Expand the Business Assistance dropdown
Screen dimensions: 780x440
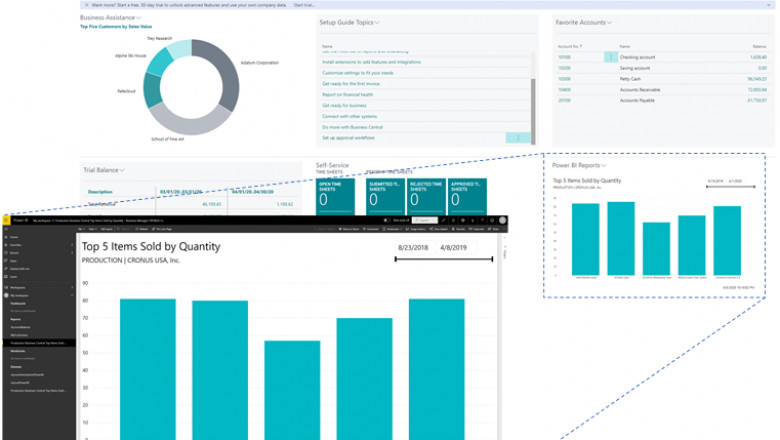(x=138, y=18)
